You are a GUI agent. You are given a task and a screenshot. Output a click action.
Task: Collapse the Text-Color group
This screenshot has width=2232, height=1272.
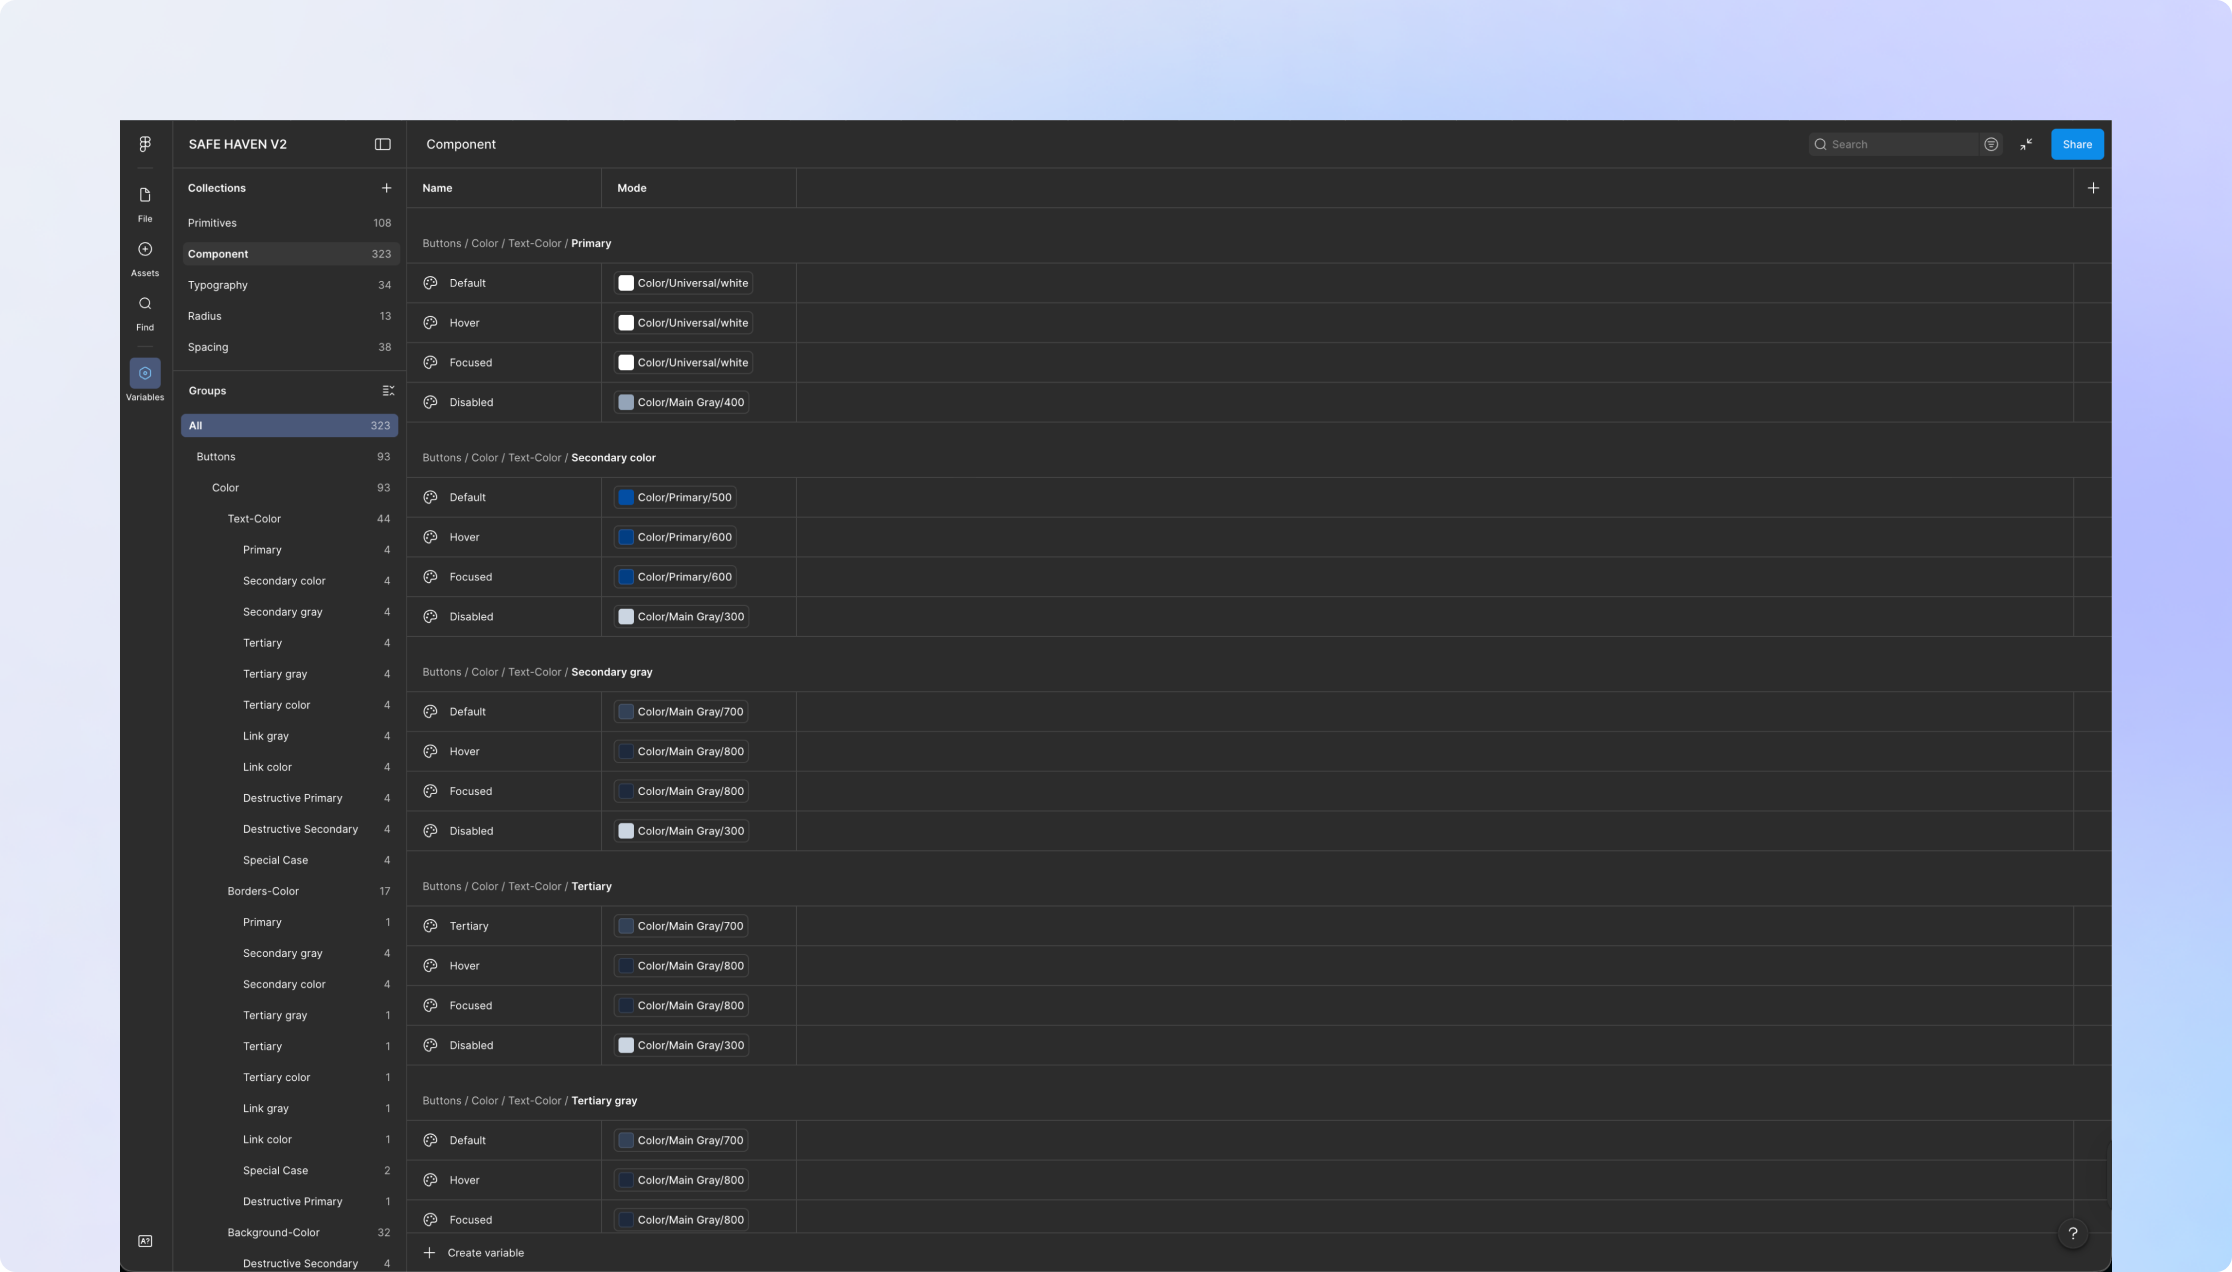pyautogui.click(x=254, y=519)
